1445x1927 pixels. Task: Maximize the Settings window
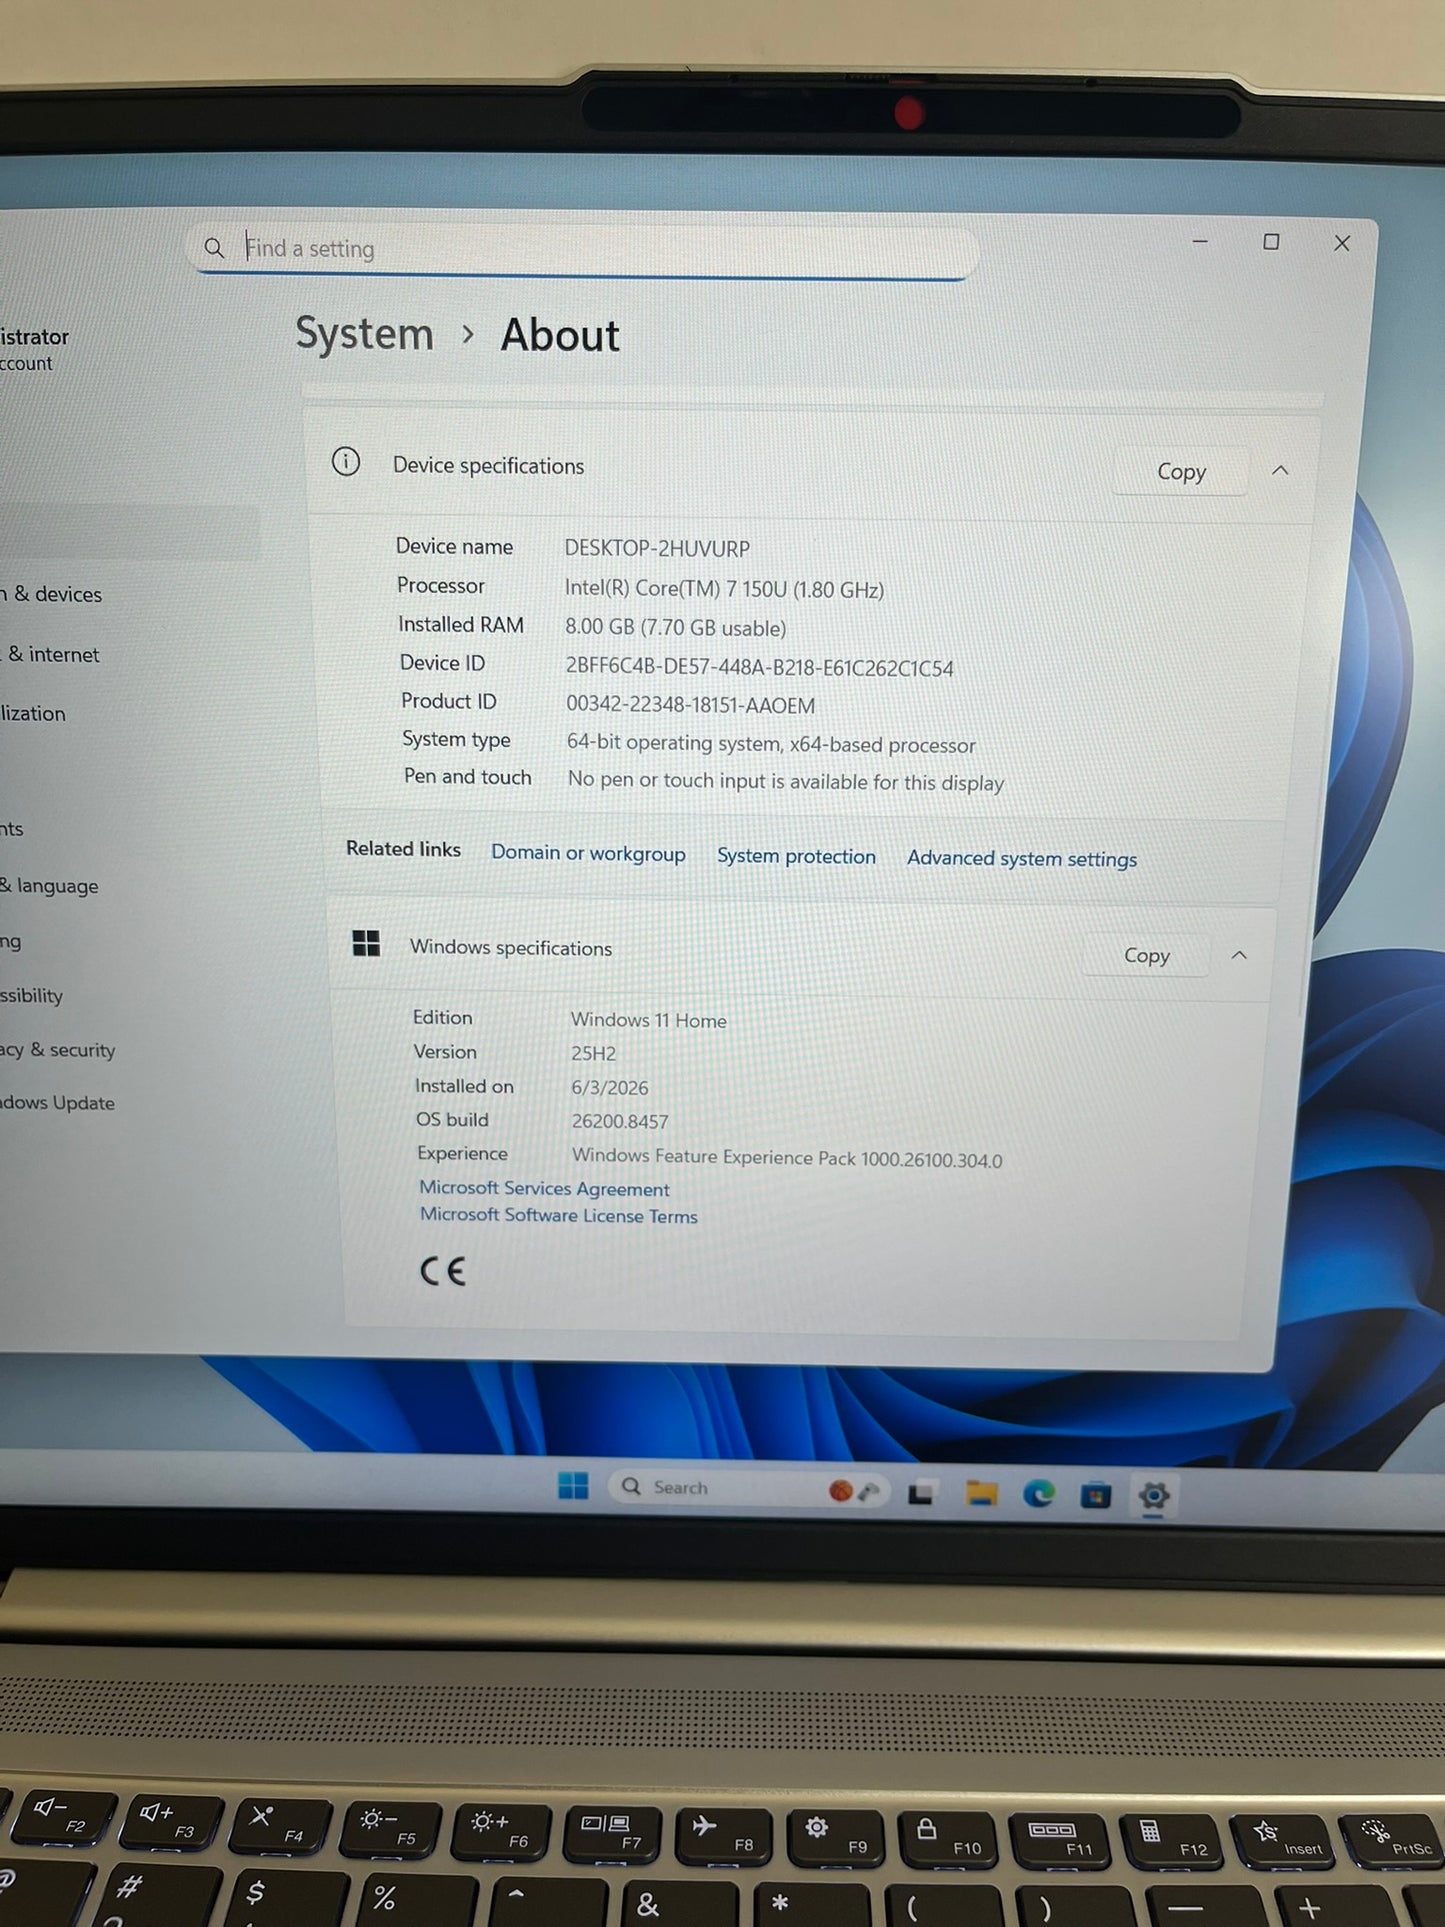pyautogui.click(x=1271, y=242)
